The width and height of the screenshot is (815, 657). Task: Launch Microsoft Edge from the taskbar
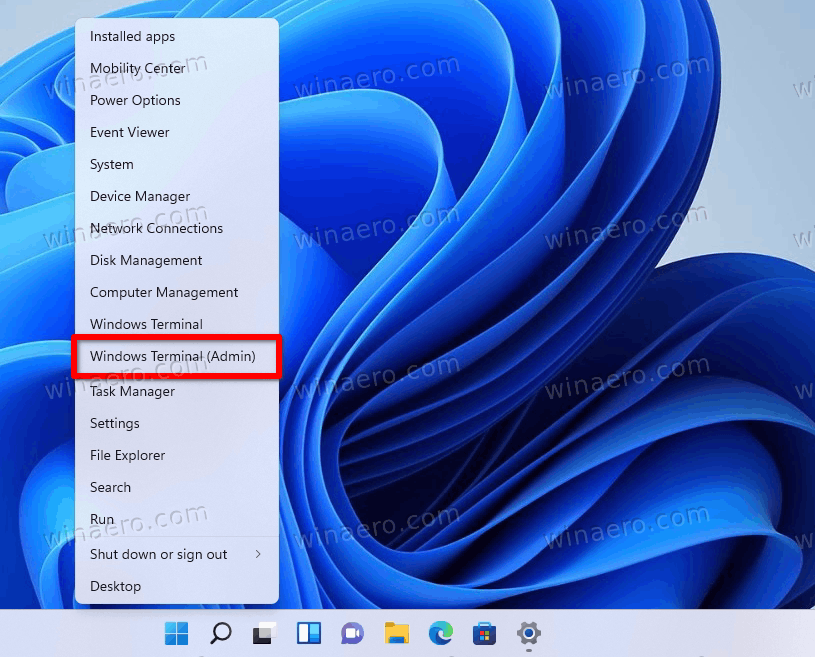pyautogui.click(x=441, y=633)
